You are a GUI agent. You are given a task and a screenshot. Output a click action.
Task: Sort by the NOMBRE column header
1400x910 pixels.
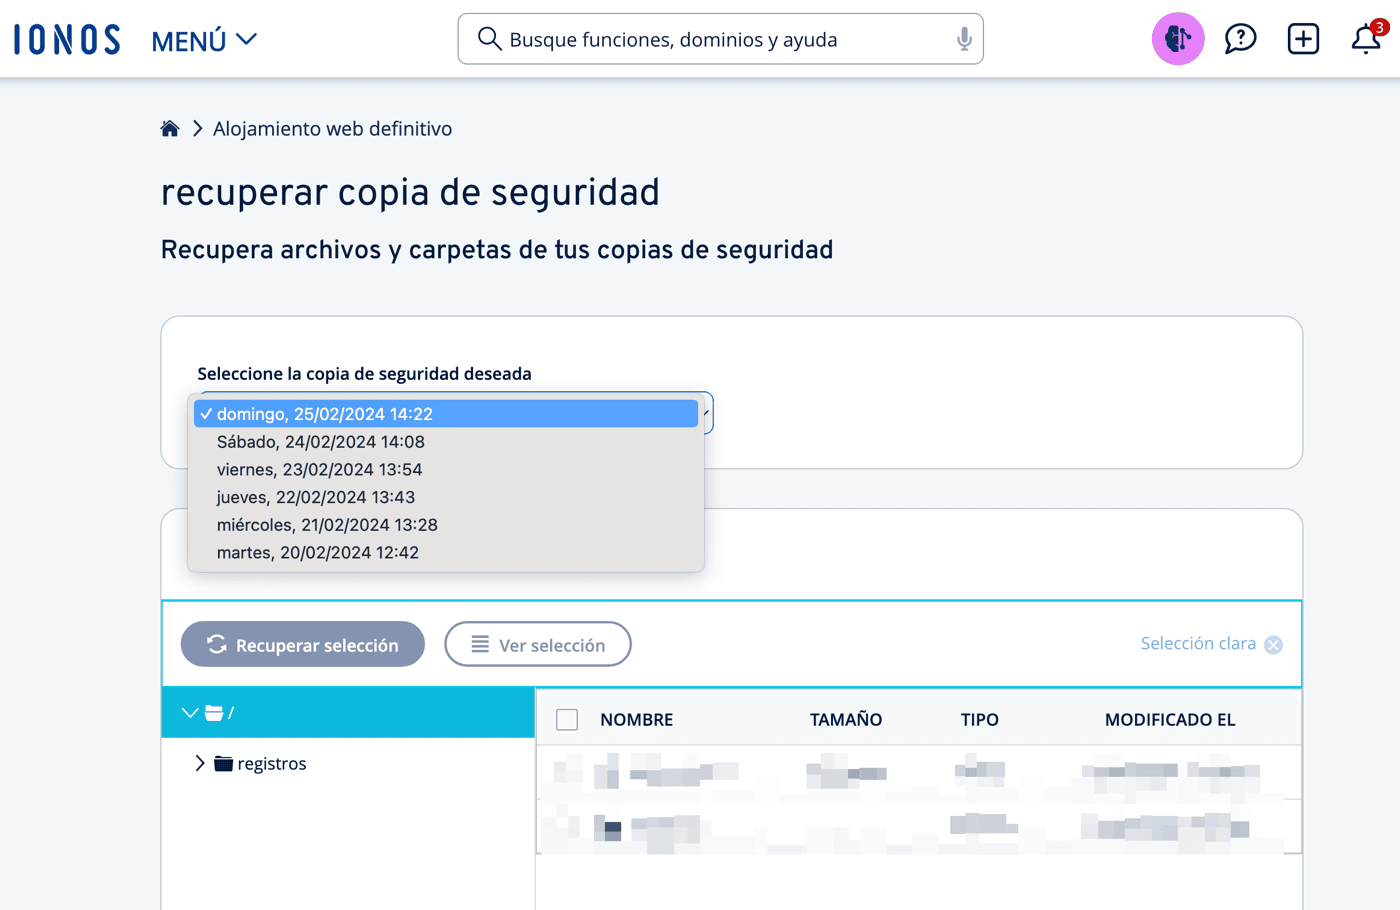637,720
